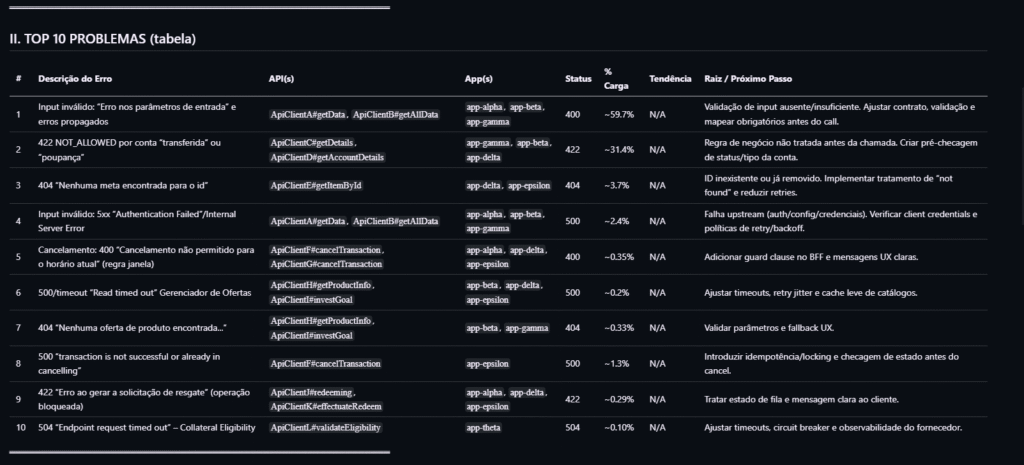Image resolution: width=1024 pixels, height=465 pixels.
Task: Click the ApiClientJ#redeeming code chip
Action: click(311, 393)
